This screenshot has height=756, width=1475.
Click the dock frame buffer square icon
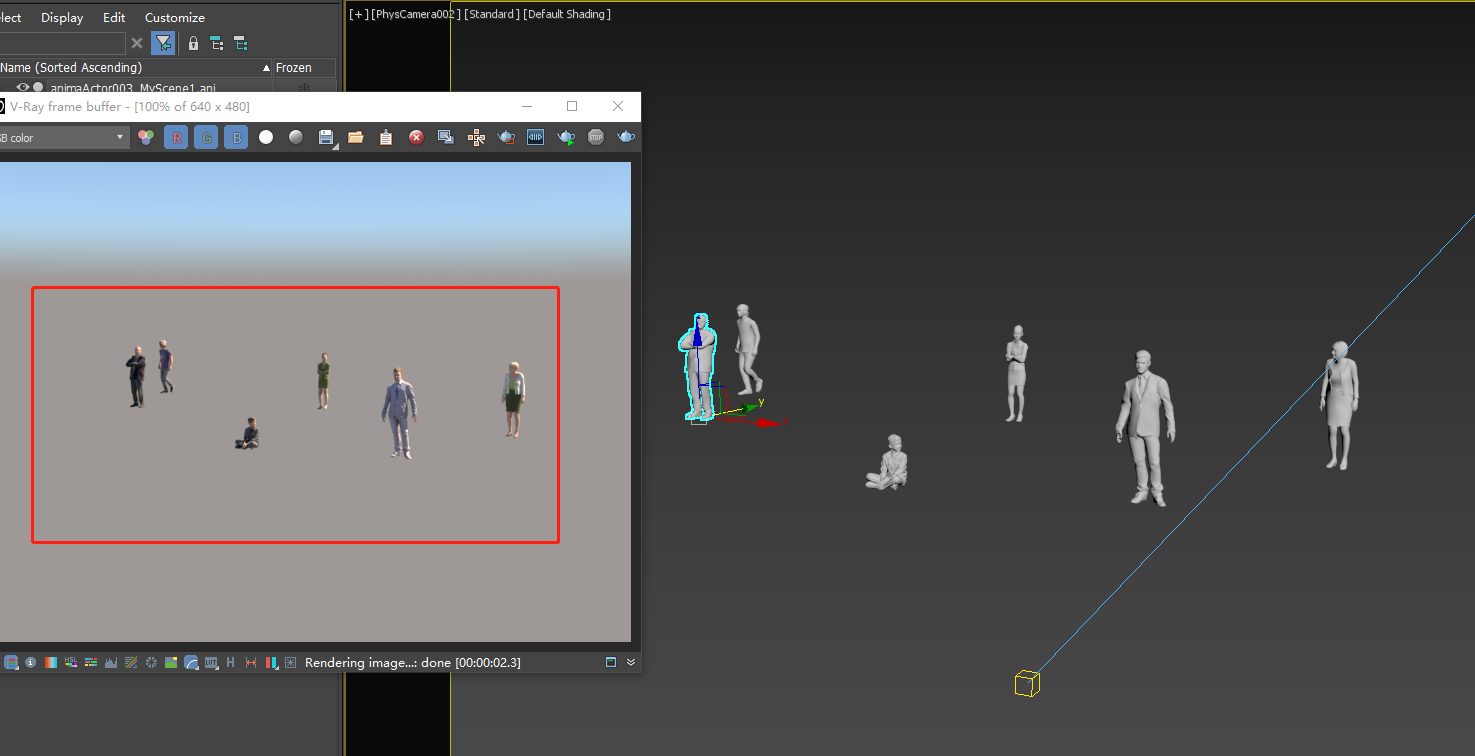611,662
